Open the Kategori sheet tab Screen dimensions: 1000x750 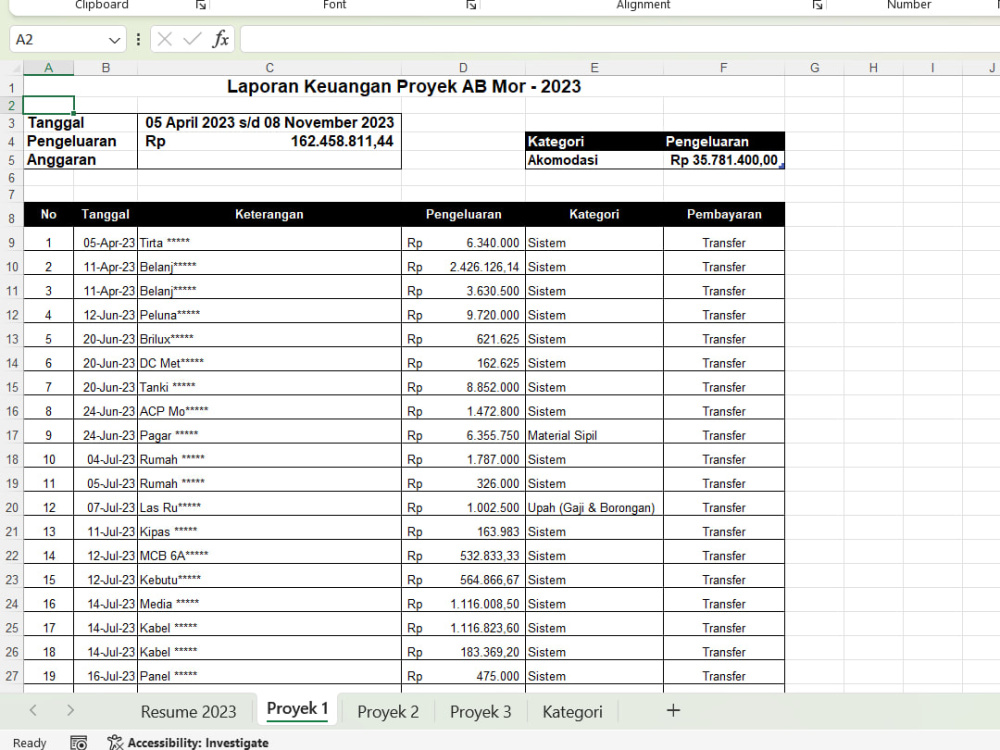[x=572, y=712]
